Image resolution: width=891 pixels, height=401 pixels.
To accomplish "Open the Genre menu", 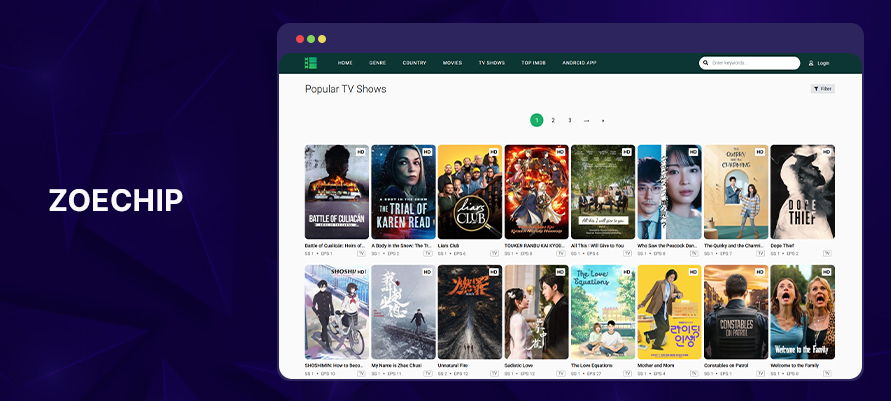I will [377, 63].
